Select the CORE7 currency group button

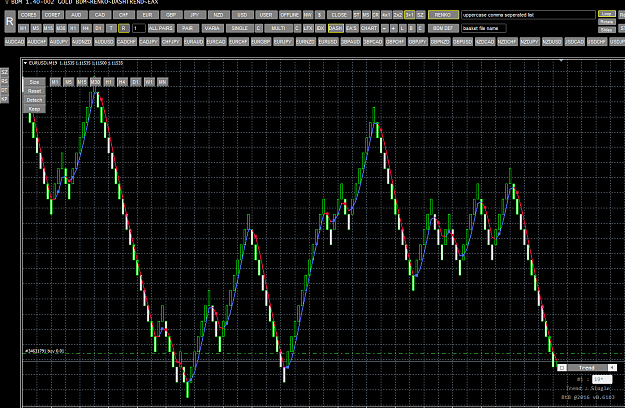point(52,15)
